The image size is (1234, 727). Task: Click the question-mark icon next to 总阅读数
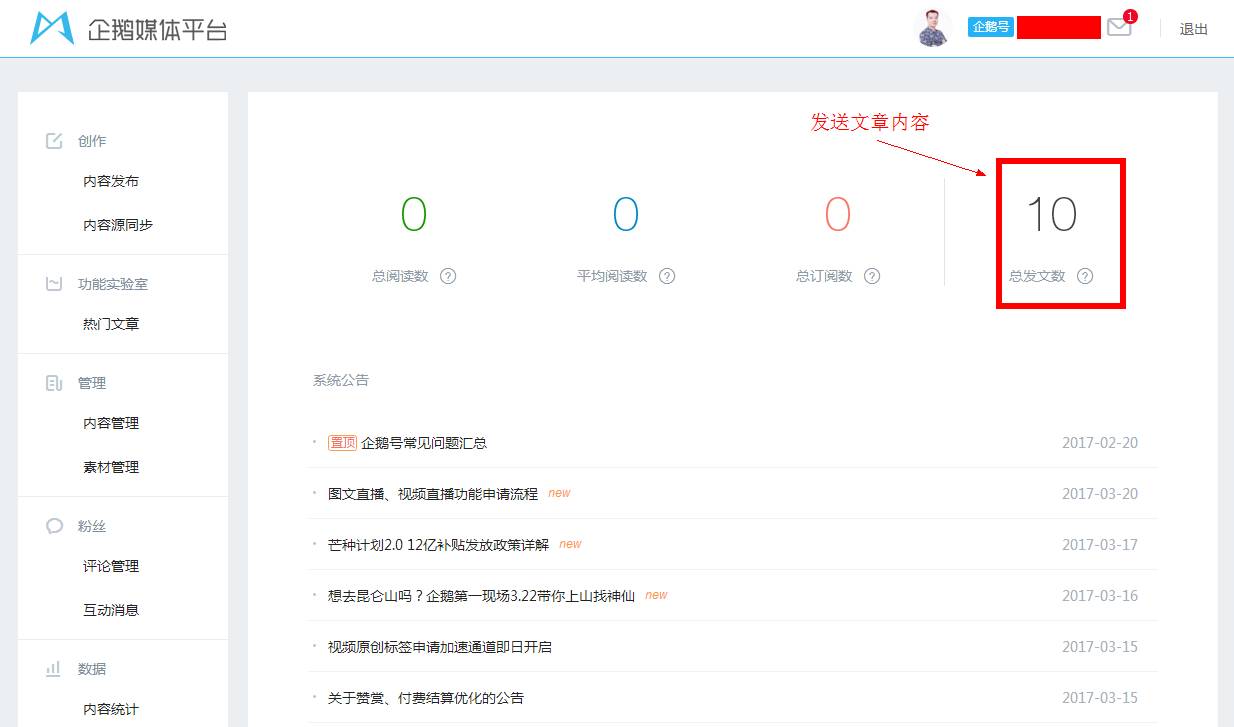coord(447,276)
